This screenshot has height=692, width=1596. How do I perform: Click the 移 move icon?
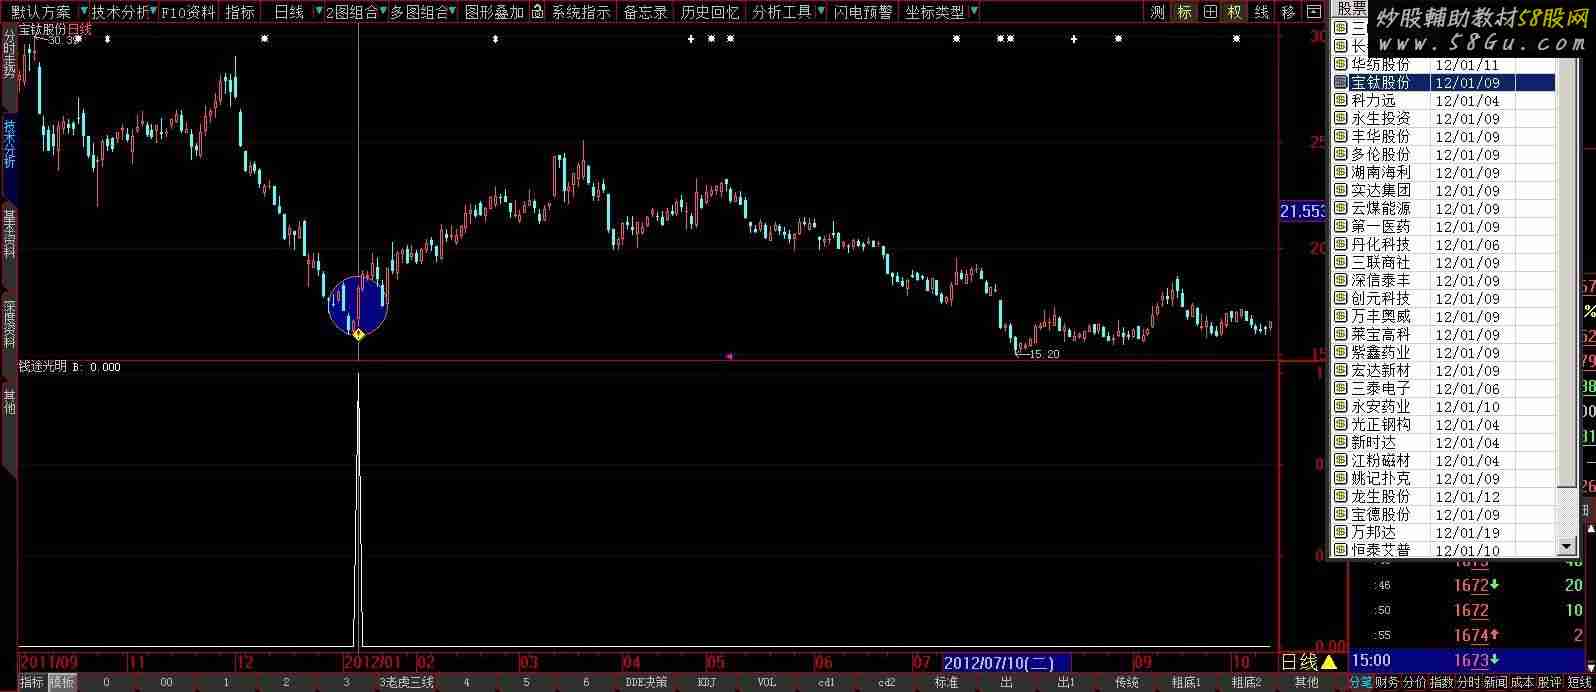click(x=1288, y=12)
